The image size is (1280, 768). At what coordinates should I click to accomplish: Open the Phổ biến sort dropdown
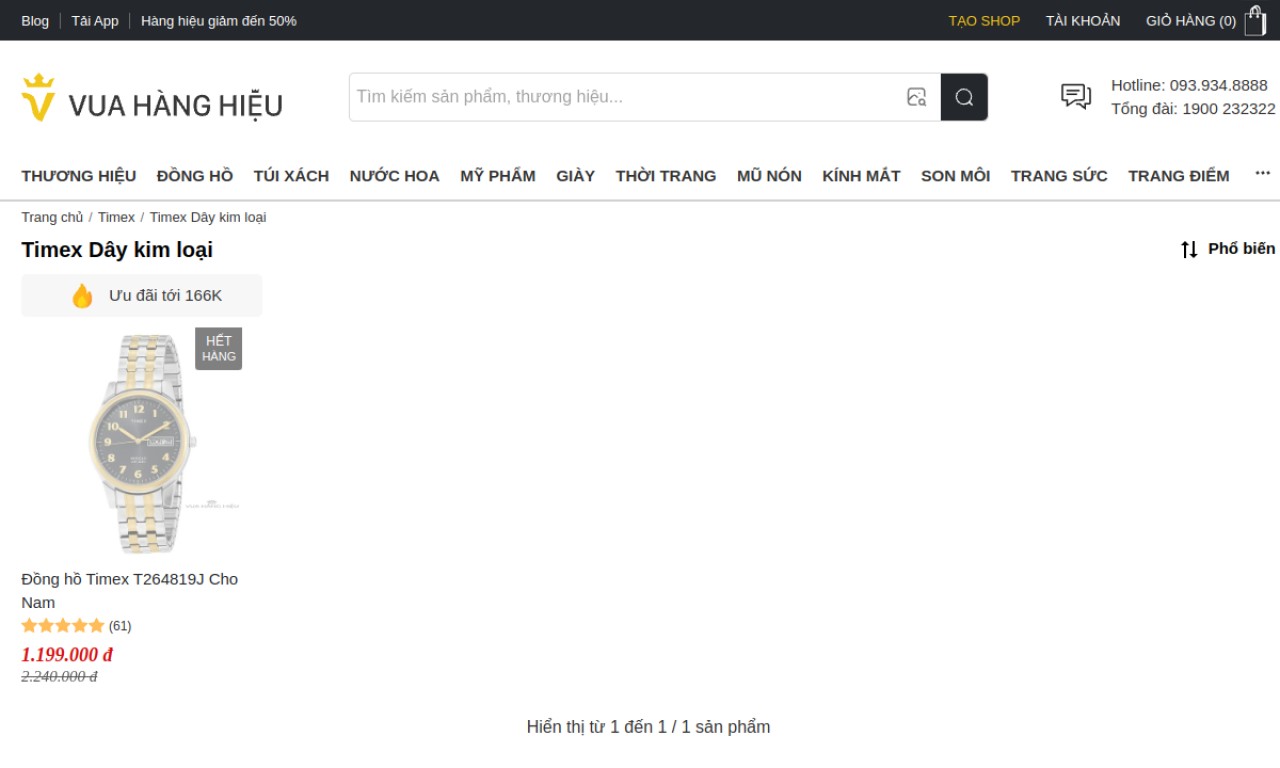click(x=1241, y=248)
